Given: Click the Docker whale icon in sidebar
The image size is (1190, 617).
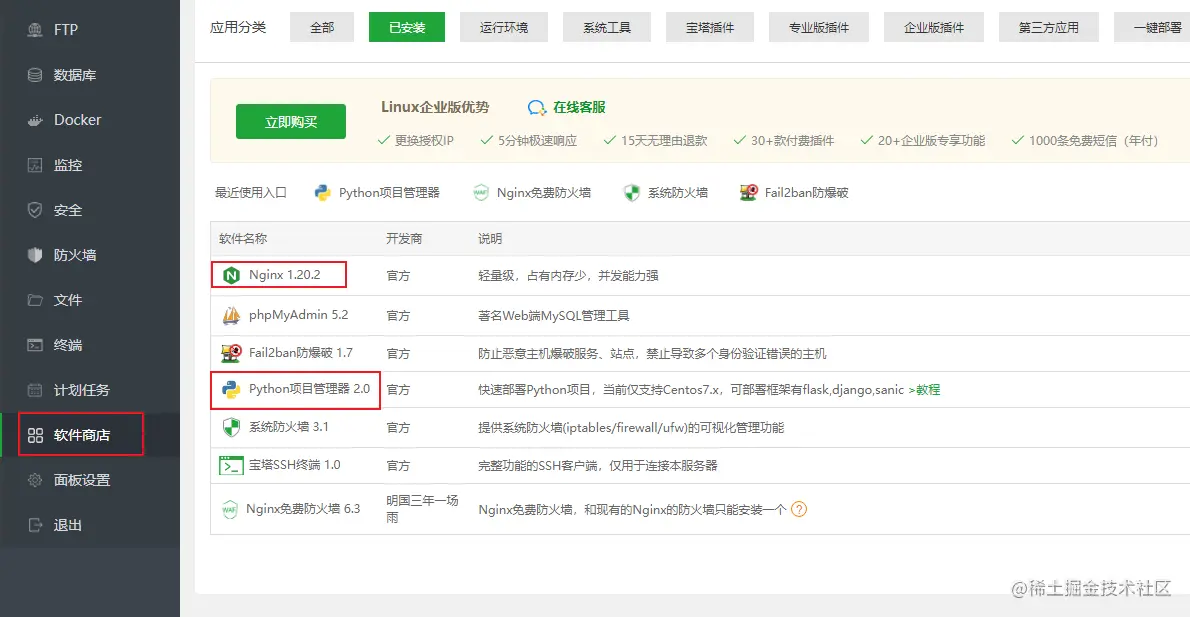Looking at the screenshot, I should [x=35, y=120].
